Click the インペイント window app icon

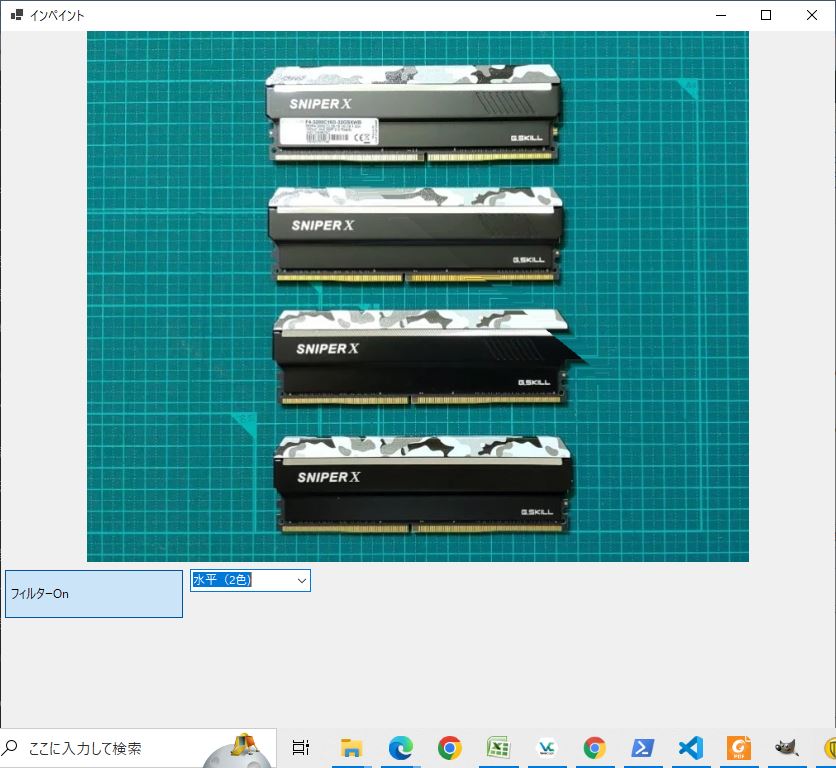coord(17,15)
